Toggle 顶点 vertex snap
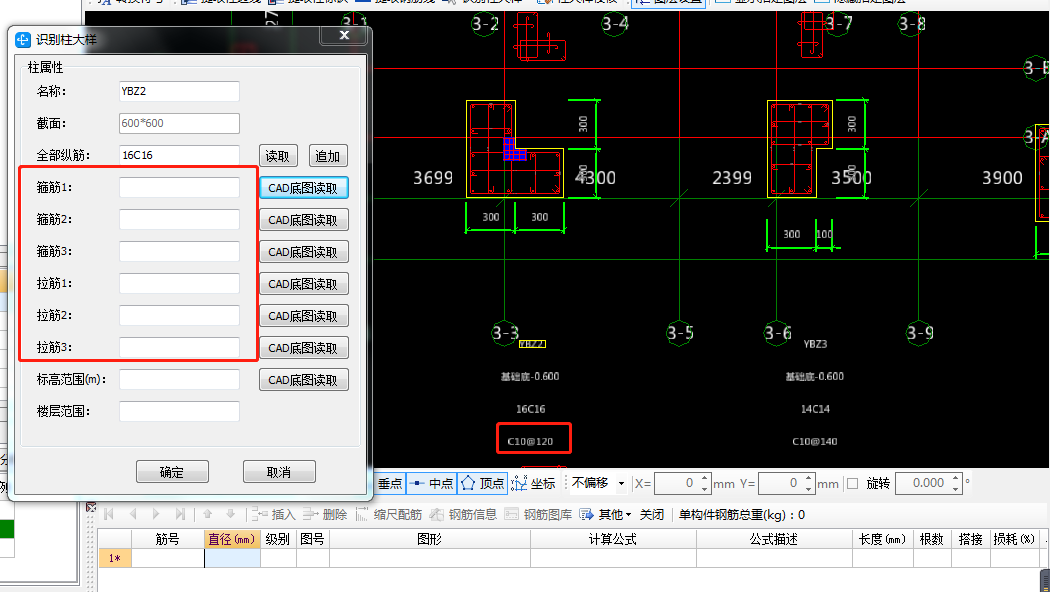Image resolution: width=1050 pixels, height=592 pixels. tap(483, 484)
